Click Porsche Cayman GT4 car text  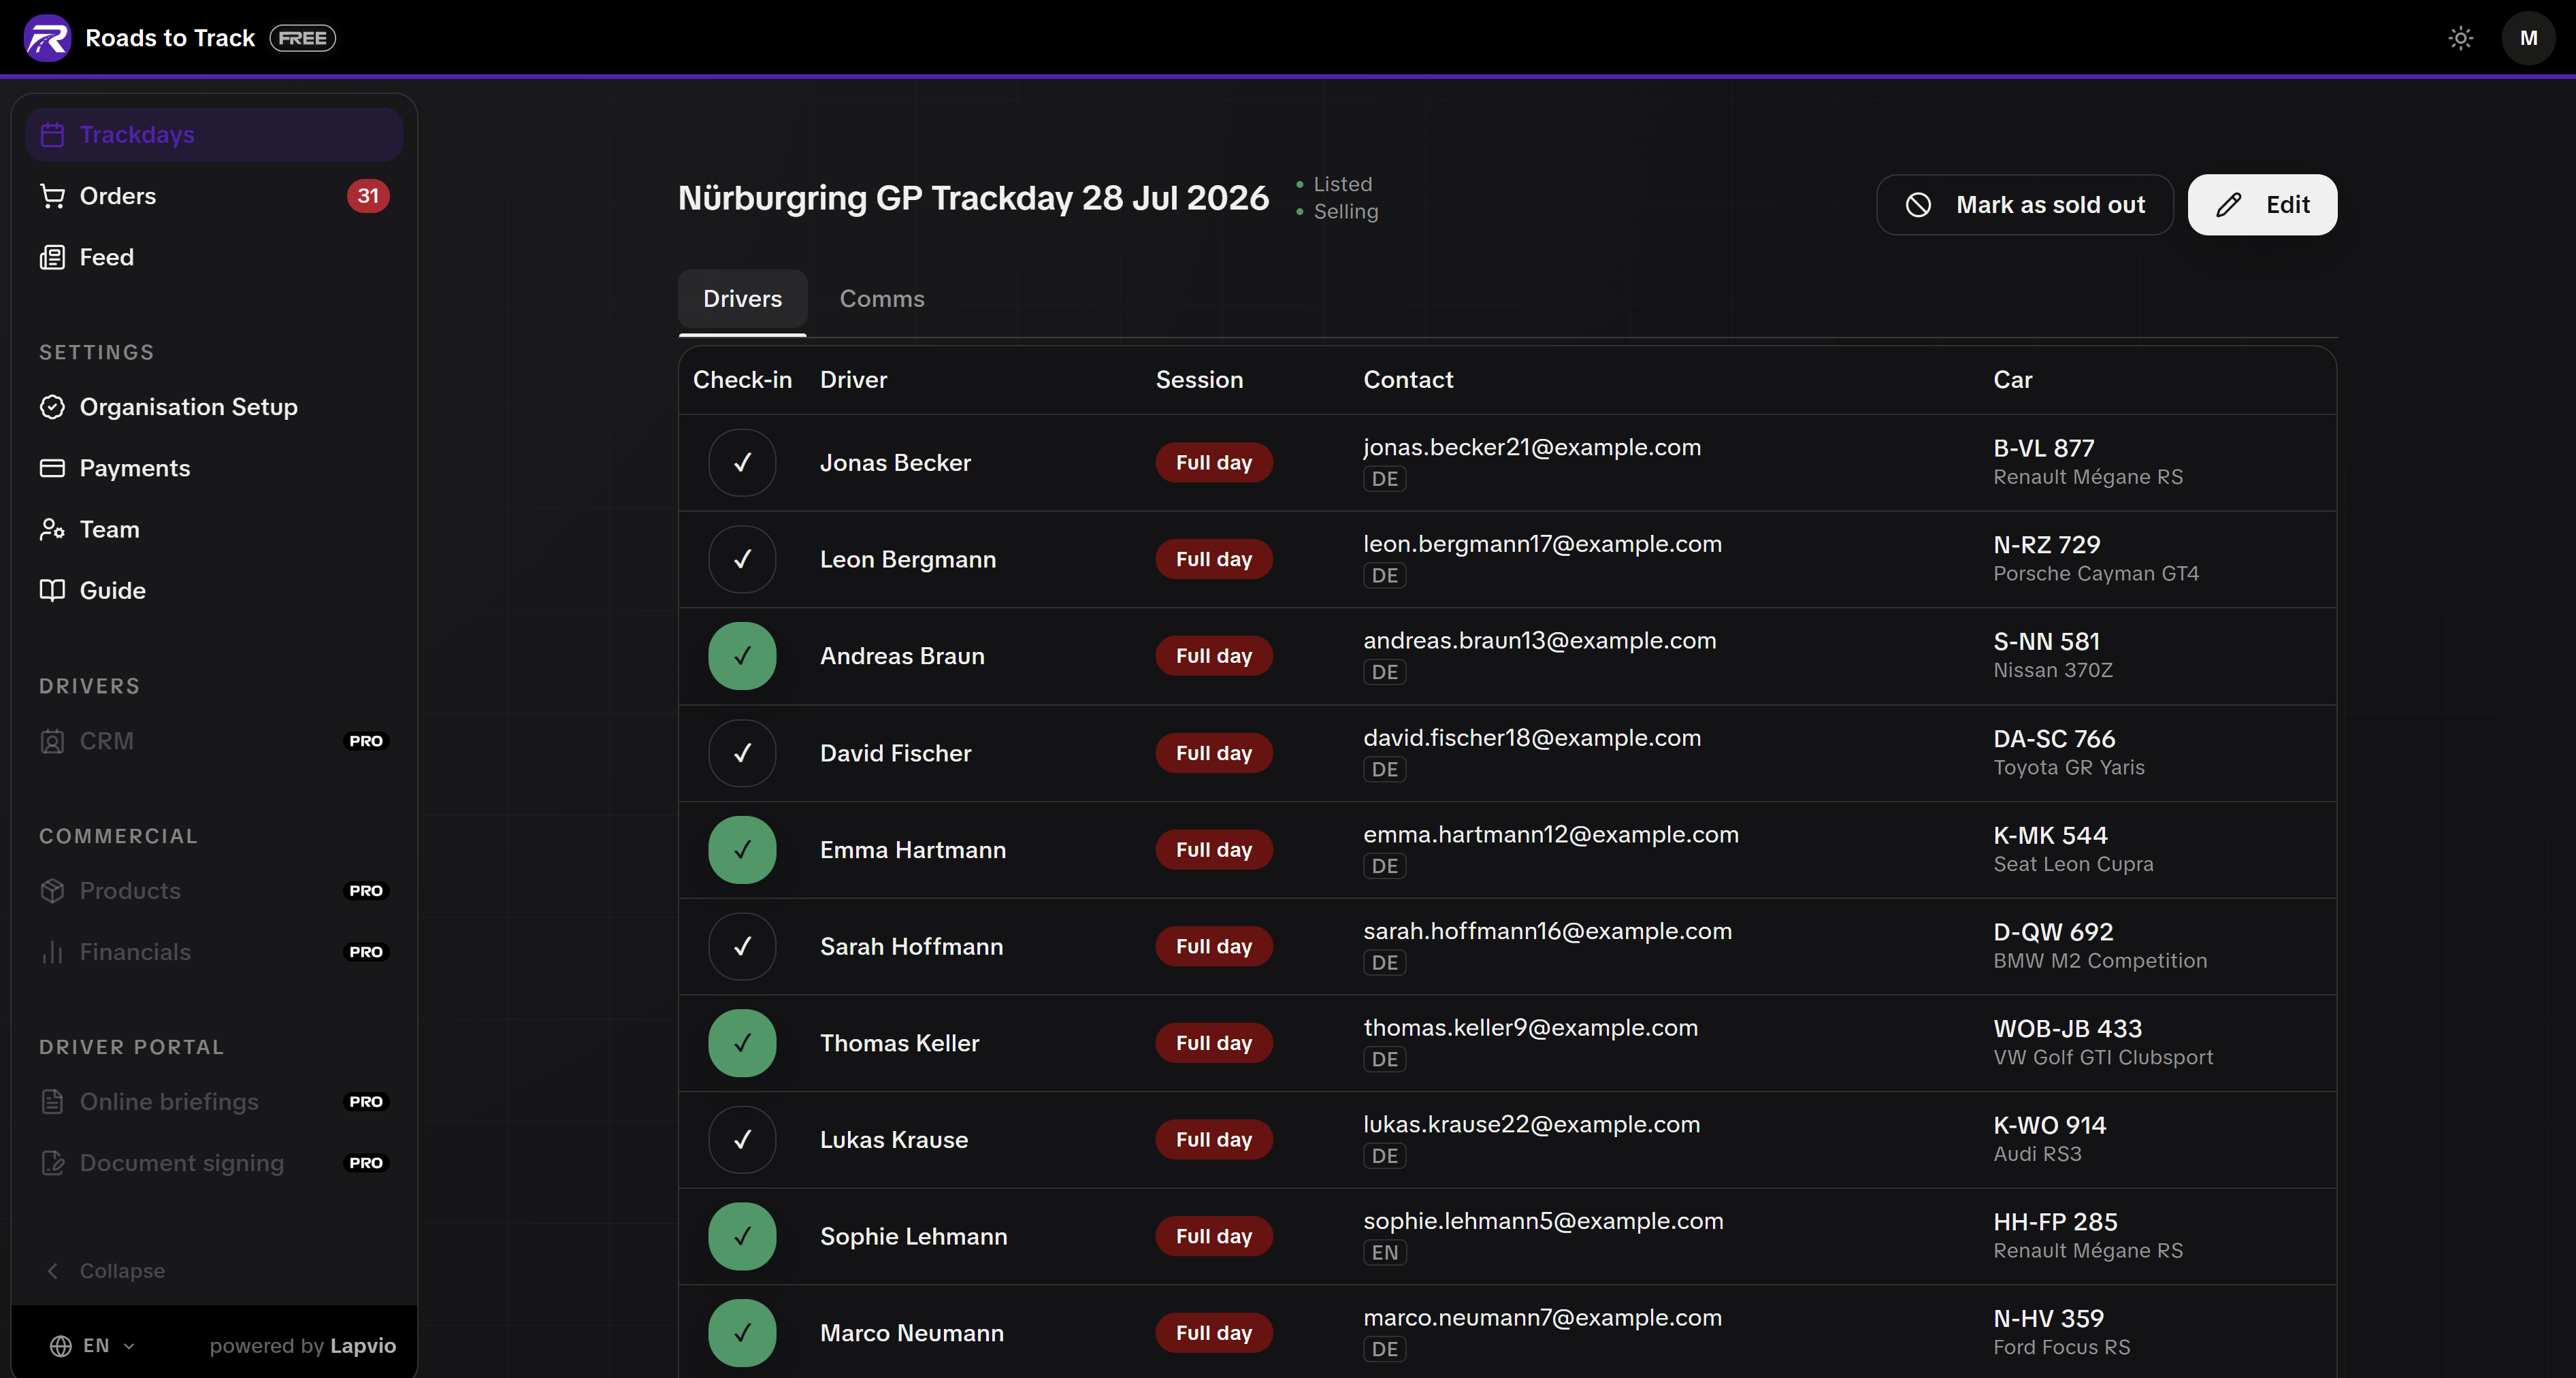click(x=2096, y=574)
